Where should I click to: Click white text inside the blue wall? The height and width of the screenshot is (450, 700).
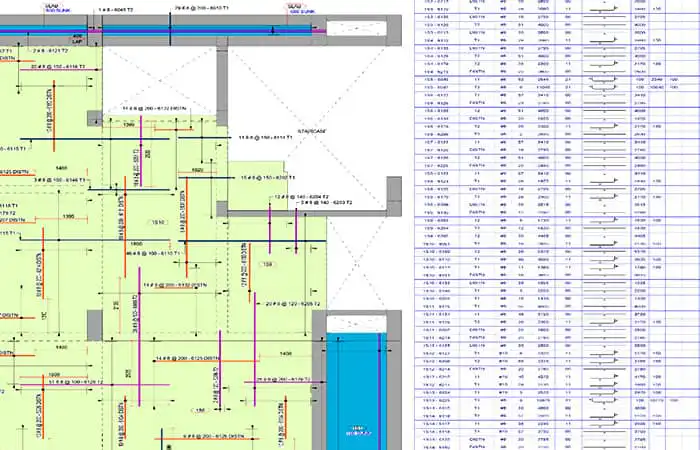pyautogui.click(x=358, y=431)
